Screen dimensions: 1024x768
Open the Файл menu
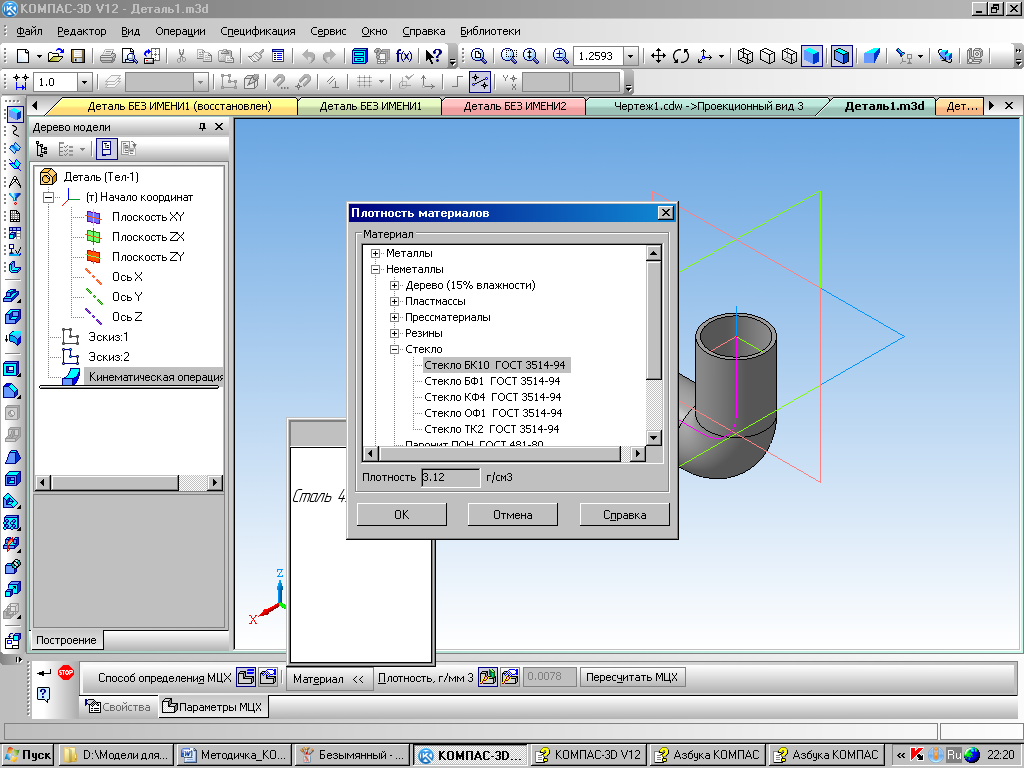pos(29,31)
